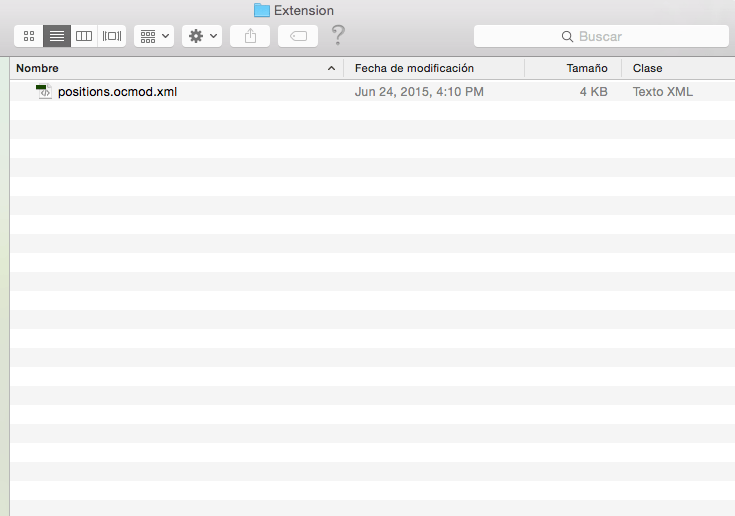Click the XML file icon of positions.ocmod.xml
735x516 pixels.
click(44, 91)
